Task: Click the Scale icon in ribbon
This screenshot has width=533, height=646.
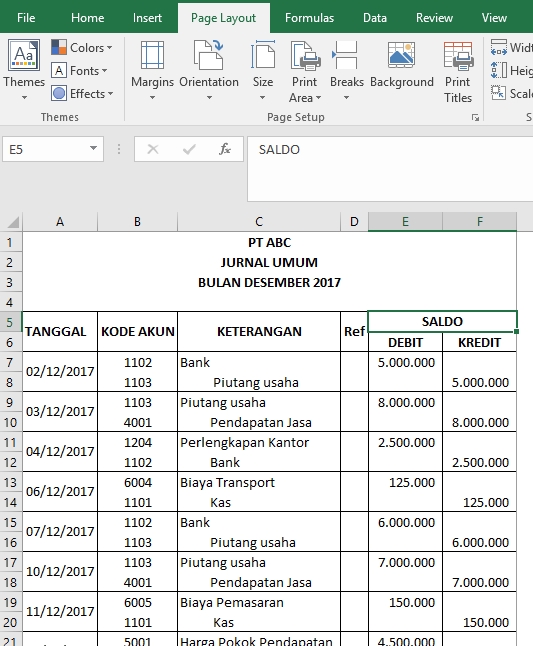Action: tap(498, 93)
